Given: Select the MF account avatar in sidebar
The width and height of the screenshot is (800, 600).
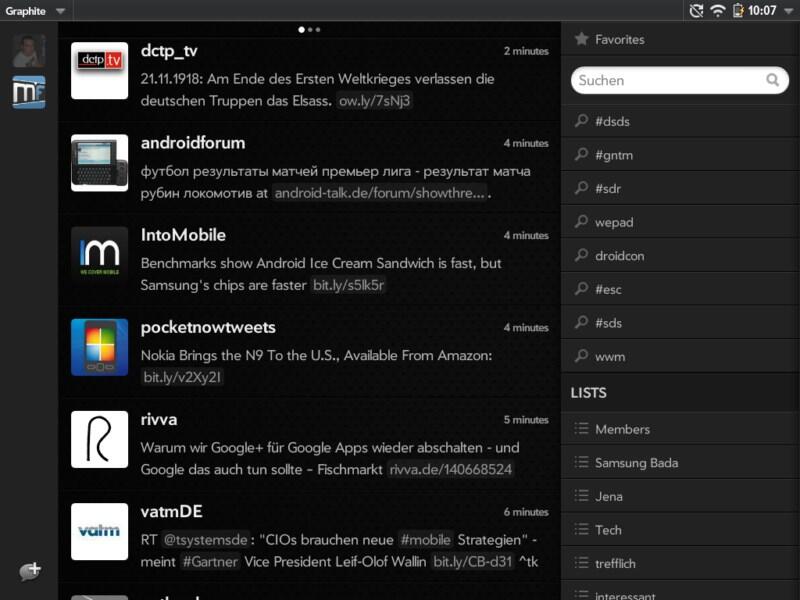Looking at the screenshot, I should pos(29,92).
